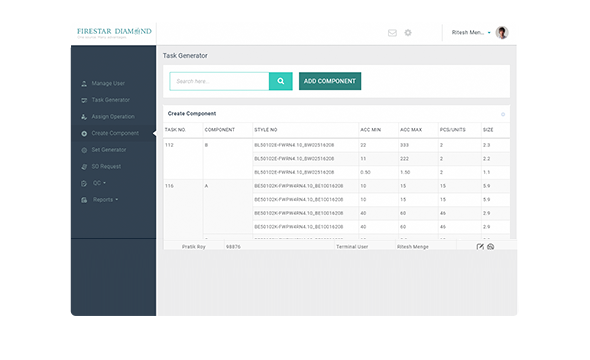590x360 pixels.
Task: Click Acc Min value 11
Action: [x=363, y=159]
